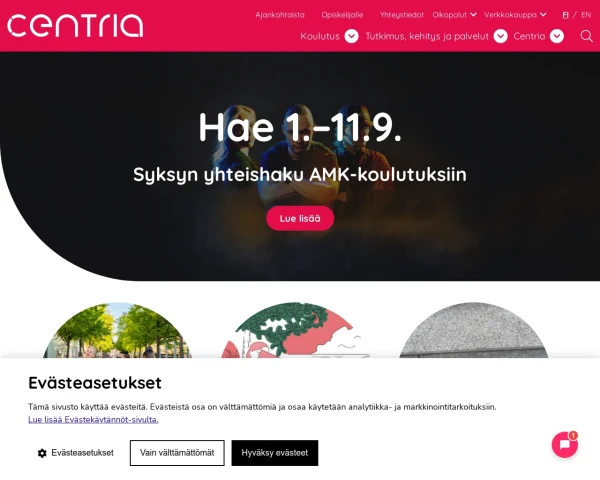Choose Vain välttämättömät cookies
The image size is (600, 480).
point(177,453)
